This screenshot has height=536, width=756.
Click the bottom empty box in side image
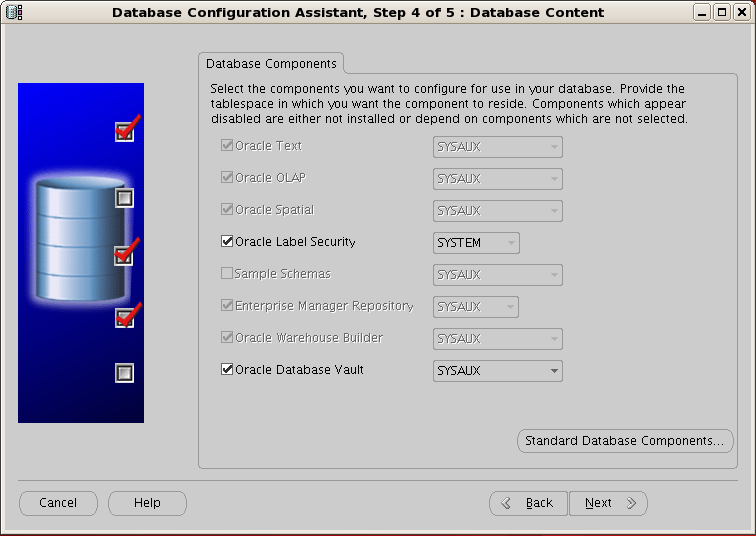point(124,373)
